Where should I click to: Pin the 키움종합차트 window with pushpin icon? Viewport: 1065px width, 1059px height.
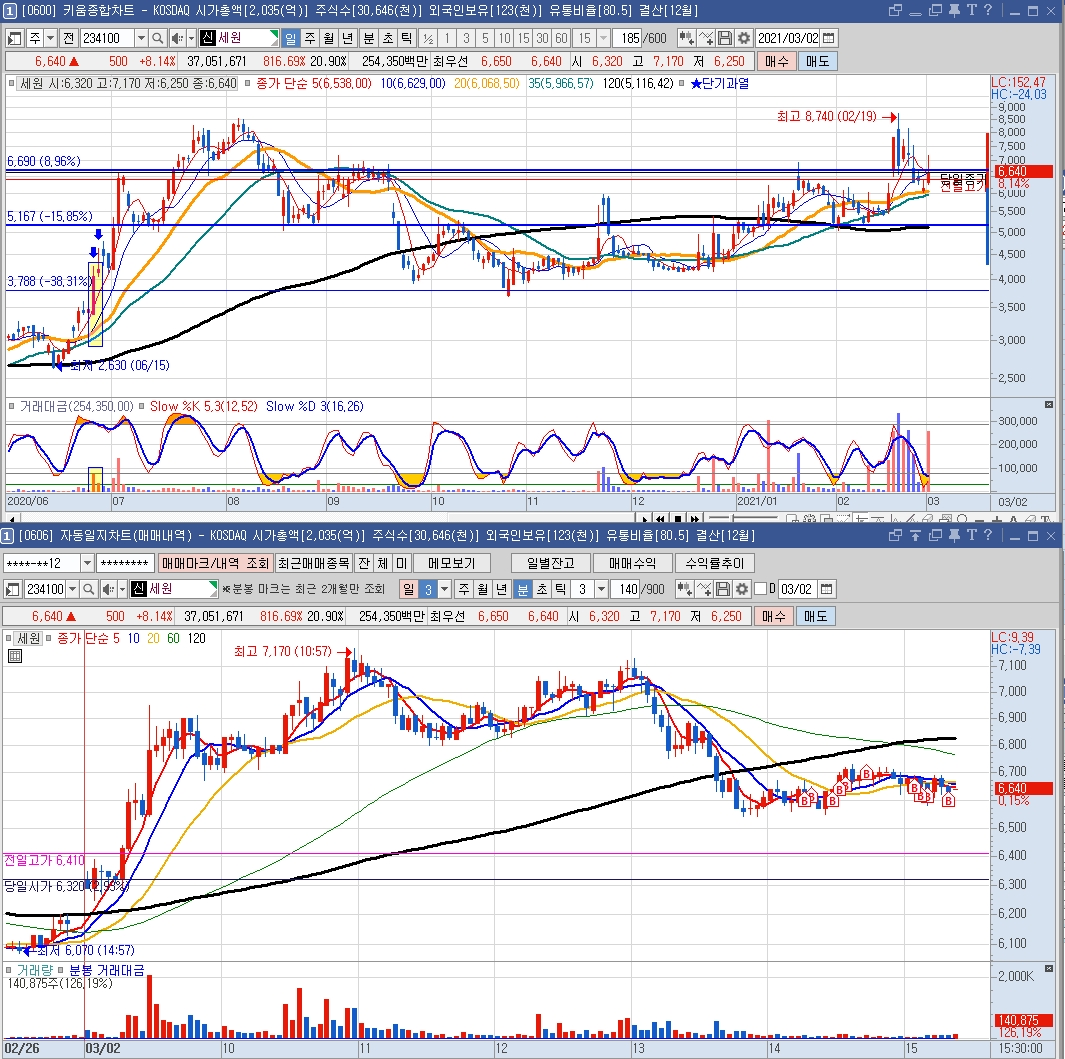(954, 10)
